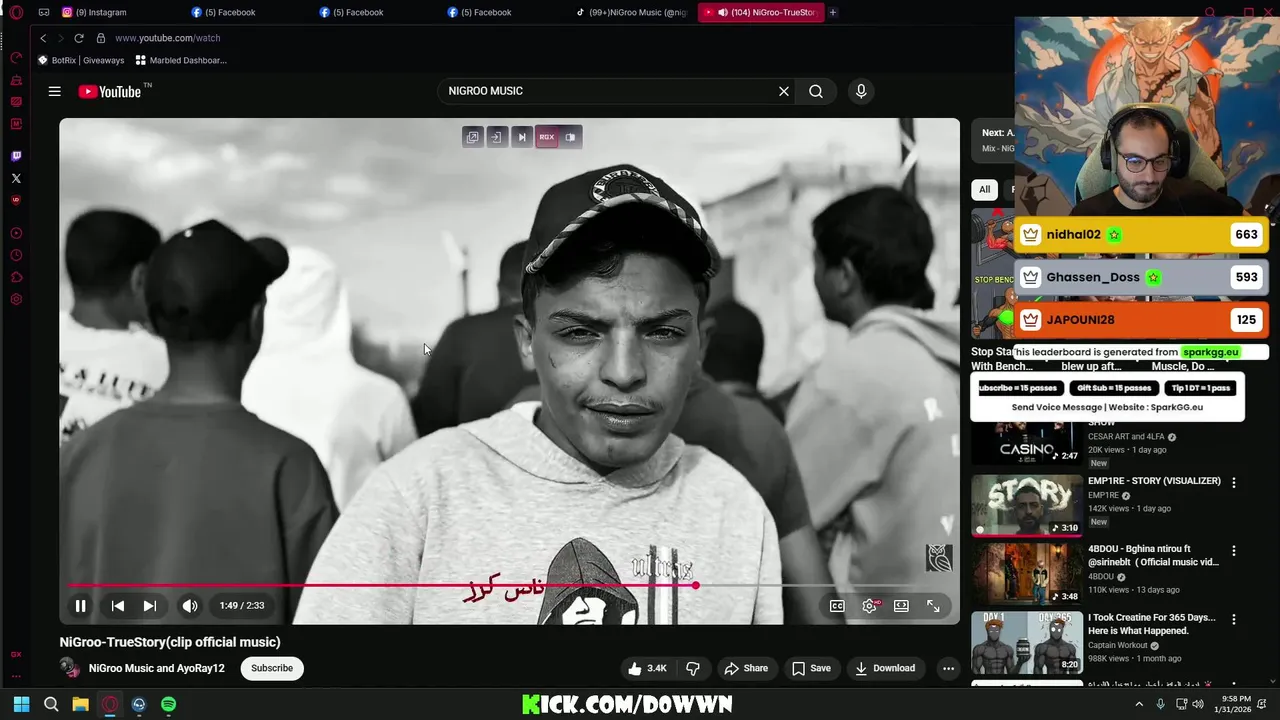Start voice search with the microphone button
The image size is (1280, 720).
pos(861,91)
